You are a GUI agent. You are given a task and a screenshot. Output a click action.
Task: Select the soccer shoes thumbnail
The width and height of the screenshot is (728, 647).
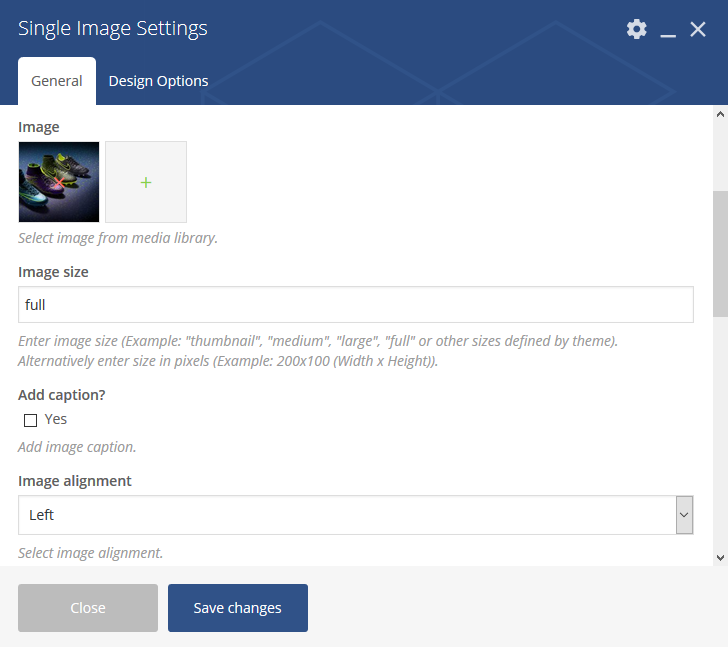[59, 182]
